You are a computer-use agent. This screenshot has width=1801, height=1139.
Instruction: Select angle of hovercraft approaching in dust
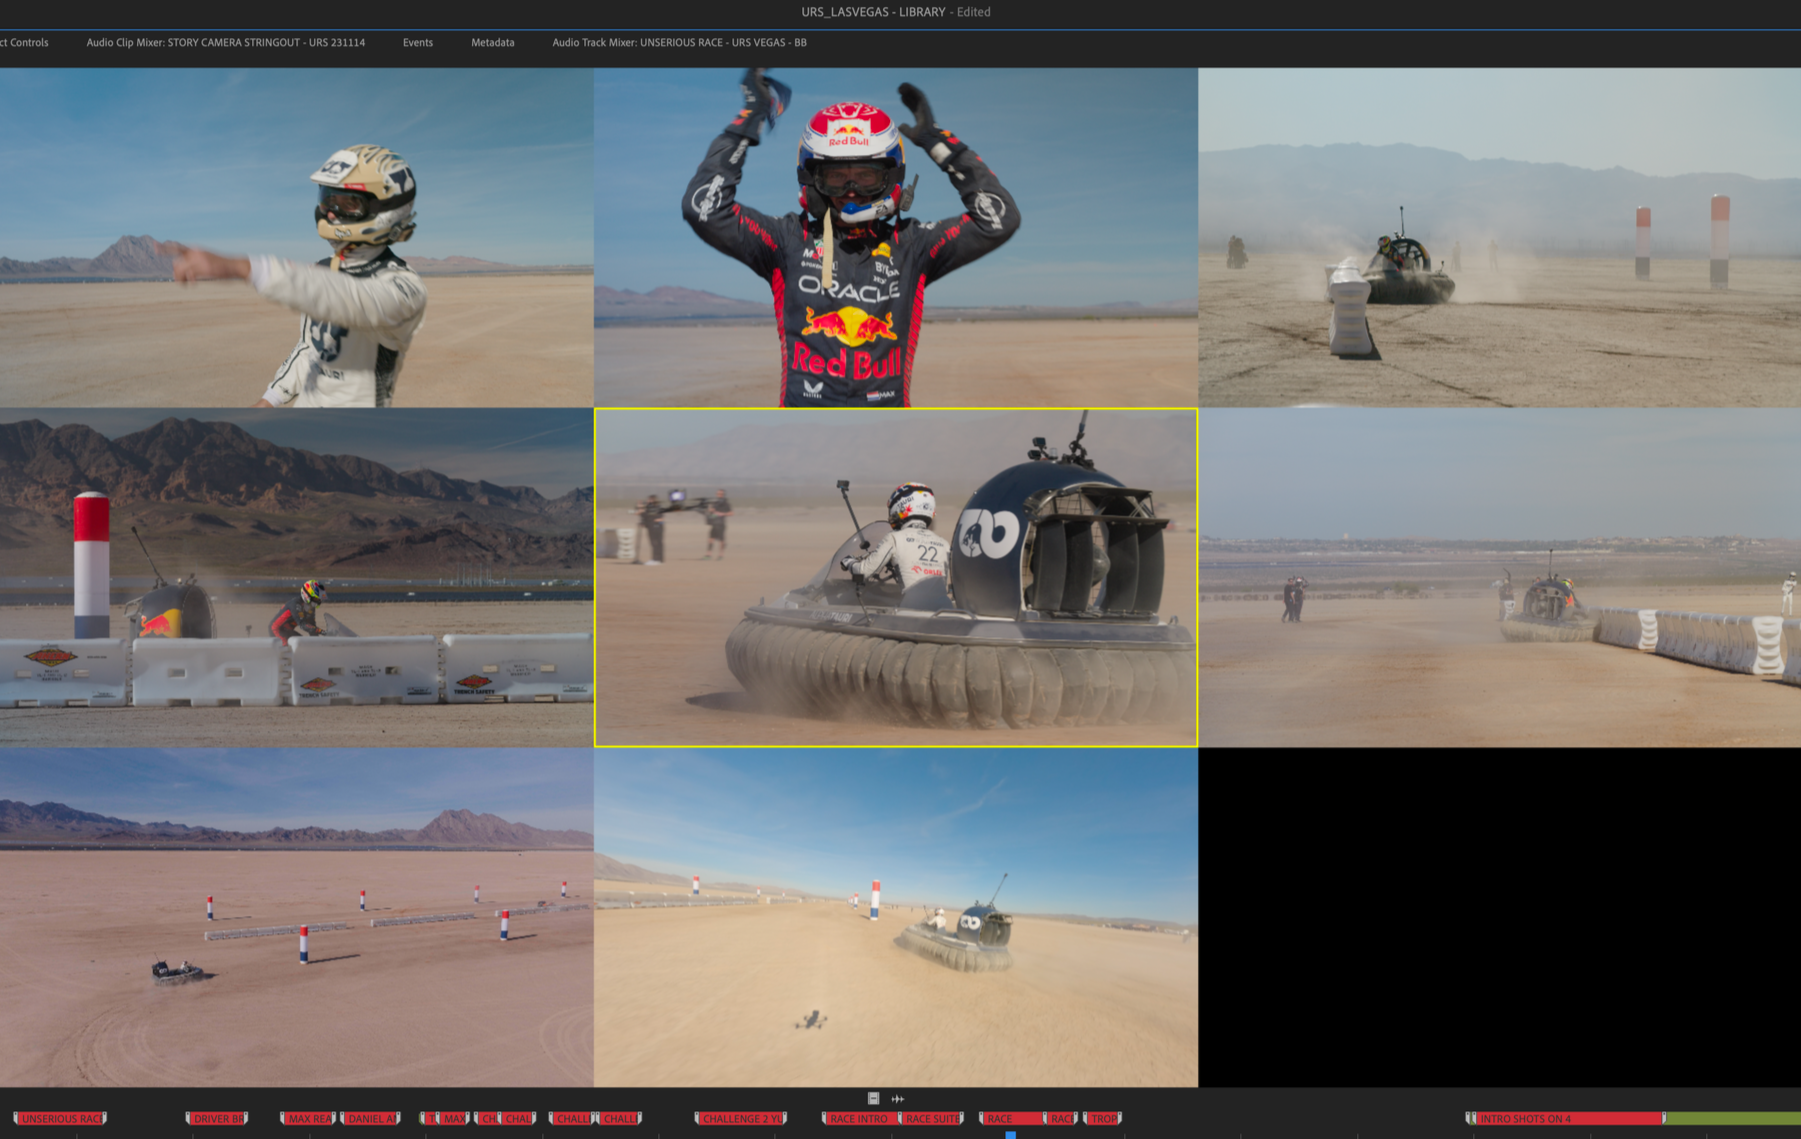click(x=1499, y=237)
